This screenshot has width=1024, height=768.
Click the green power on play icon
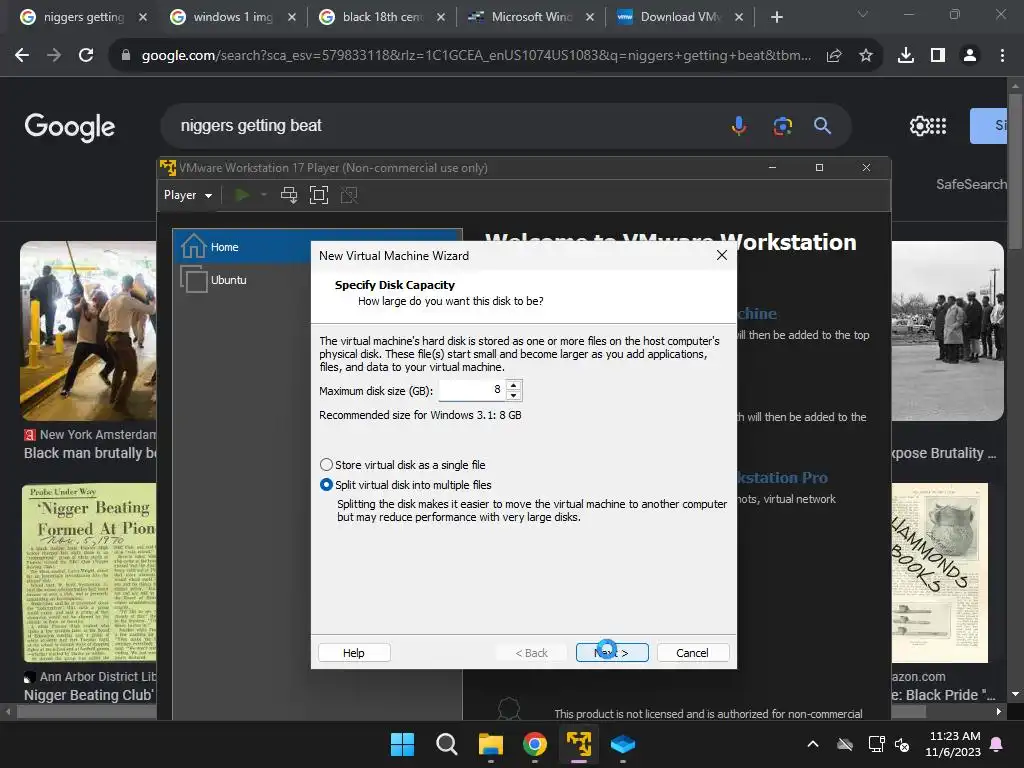(x=242, y=195)
